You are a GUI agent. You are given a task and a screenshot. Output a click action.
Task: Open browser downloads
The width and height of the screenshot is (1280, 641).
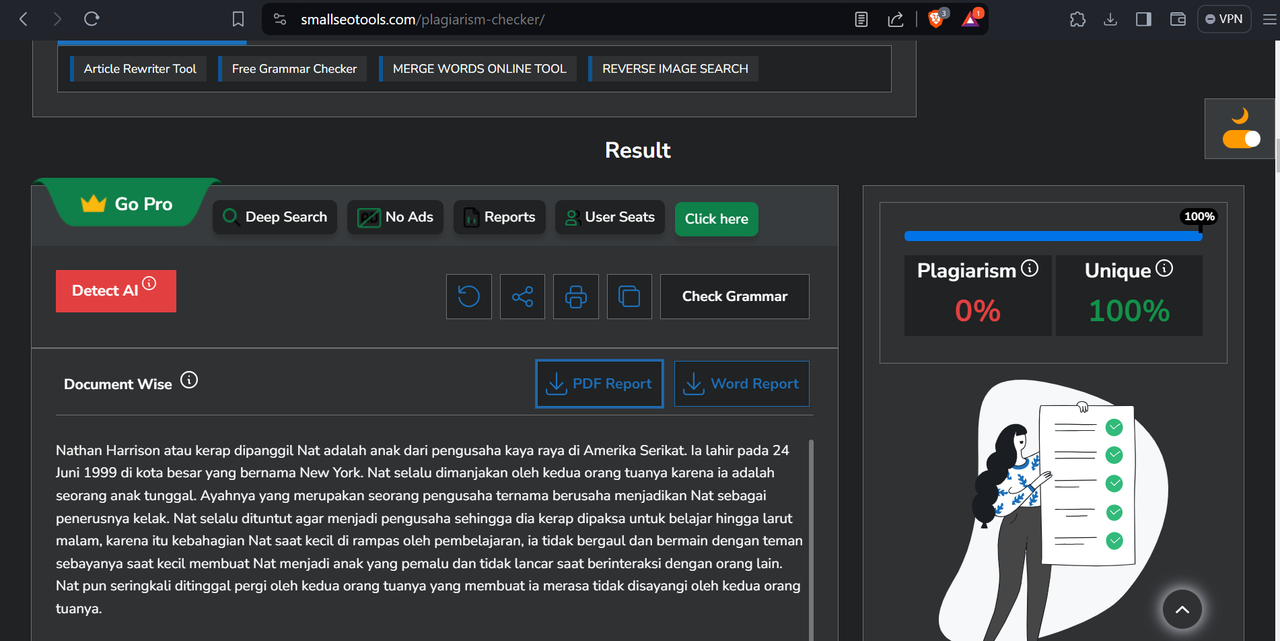point(1110,19)
